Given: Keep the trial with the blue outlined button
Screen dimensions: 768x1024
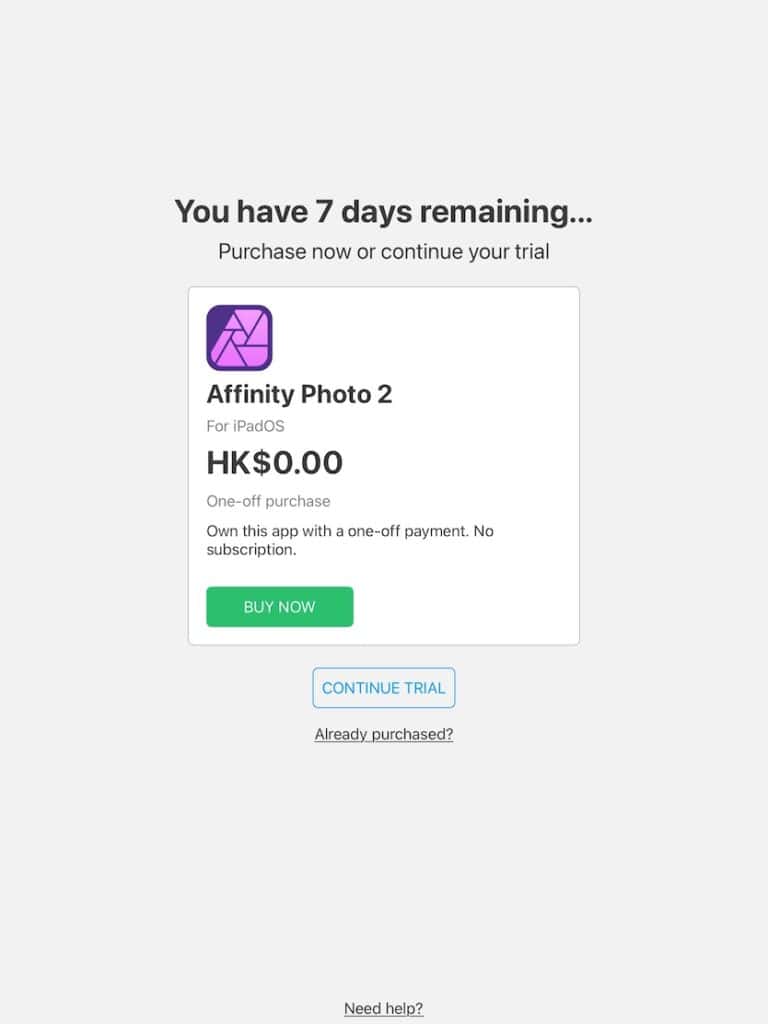Looking at the screenshot, I should point(384,688).
